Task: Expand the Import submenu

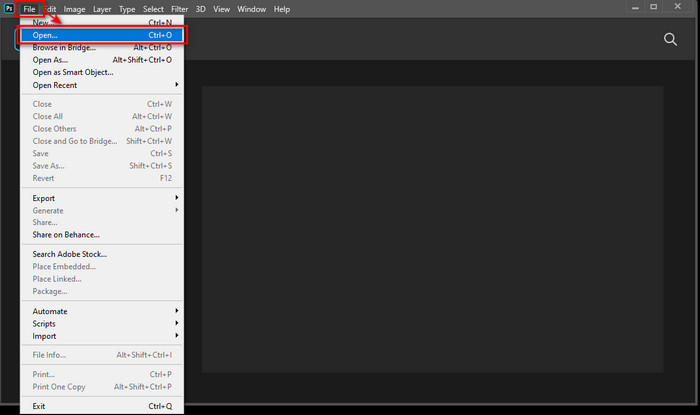Action: [102, 336]
